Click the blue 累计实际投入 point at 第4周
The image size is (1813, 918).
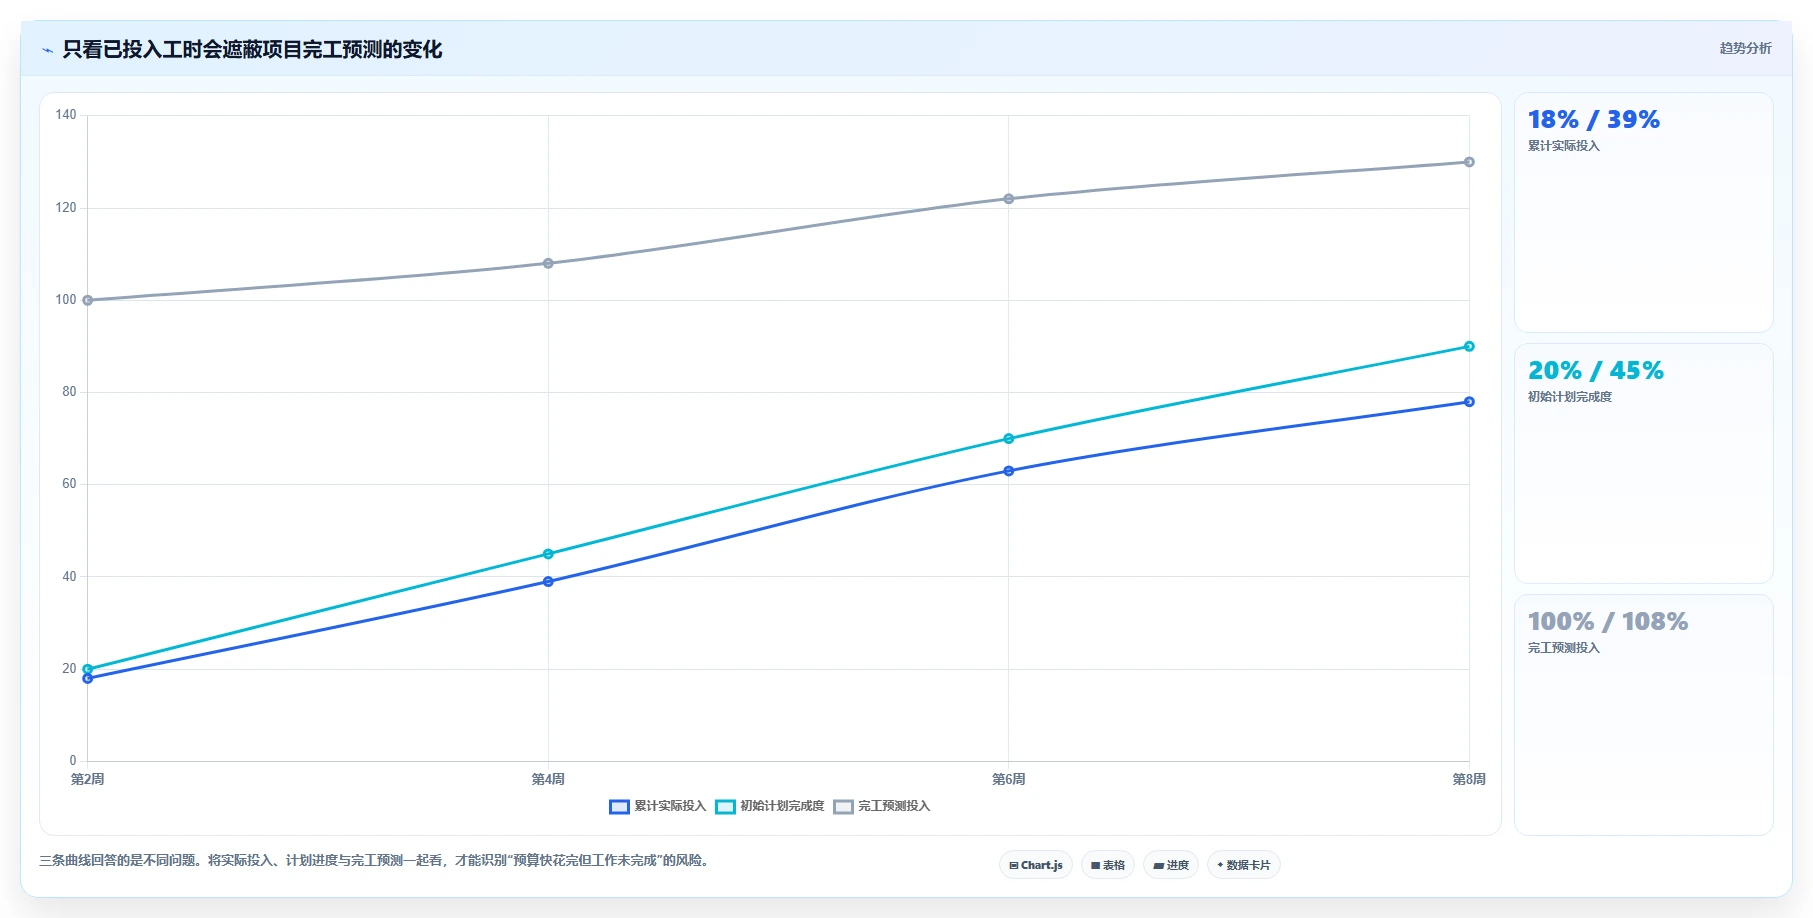coord(548,581)
